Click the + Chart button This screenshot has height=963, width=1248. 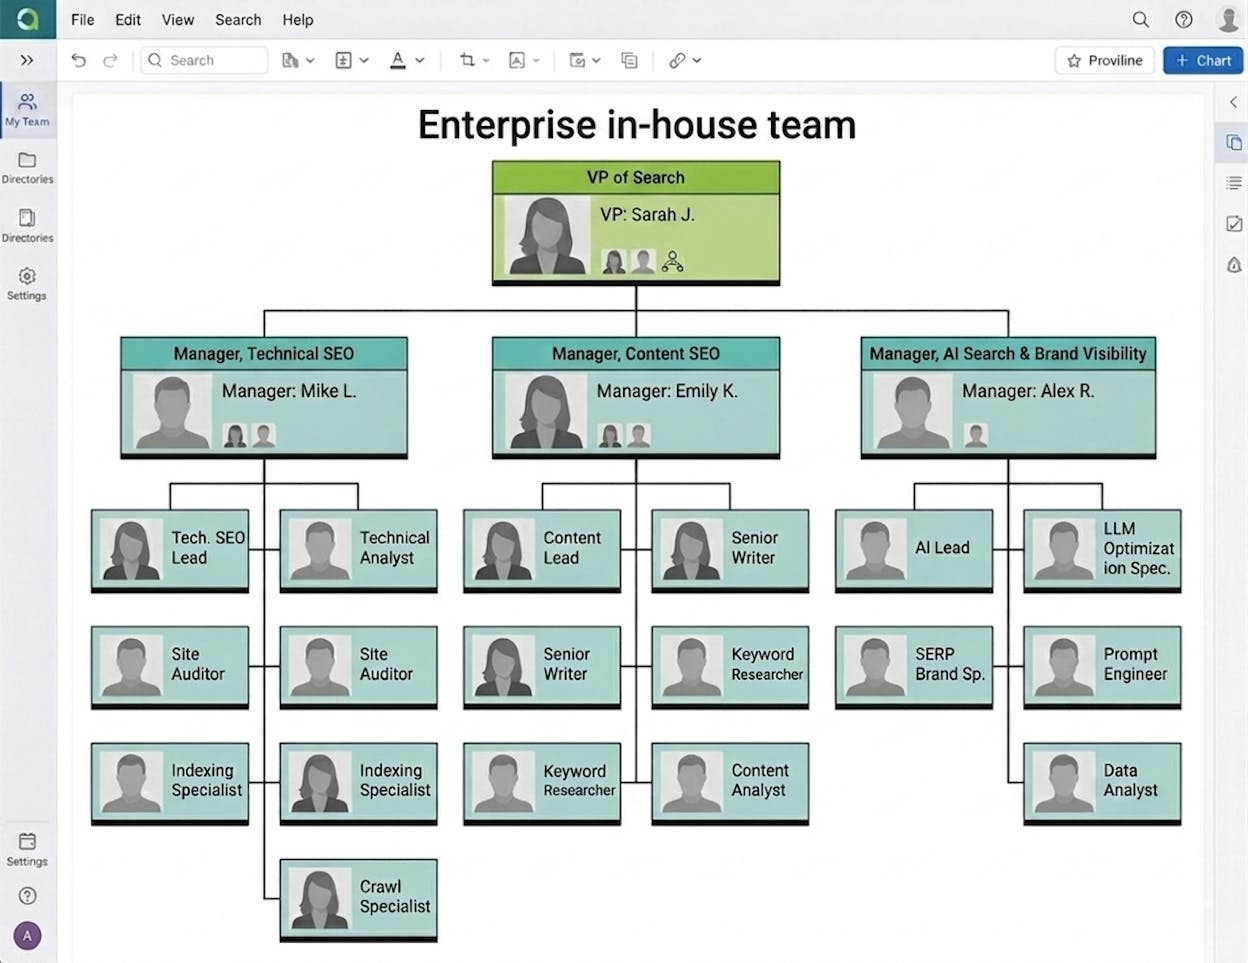[x=1203, y=60]
